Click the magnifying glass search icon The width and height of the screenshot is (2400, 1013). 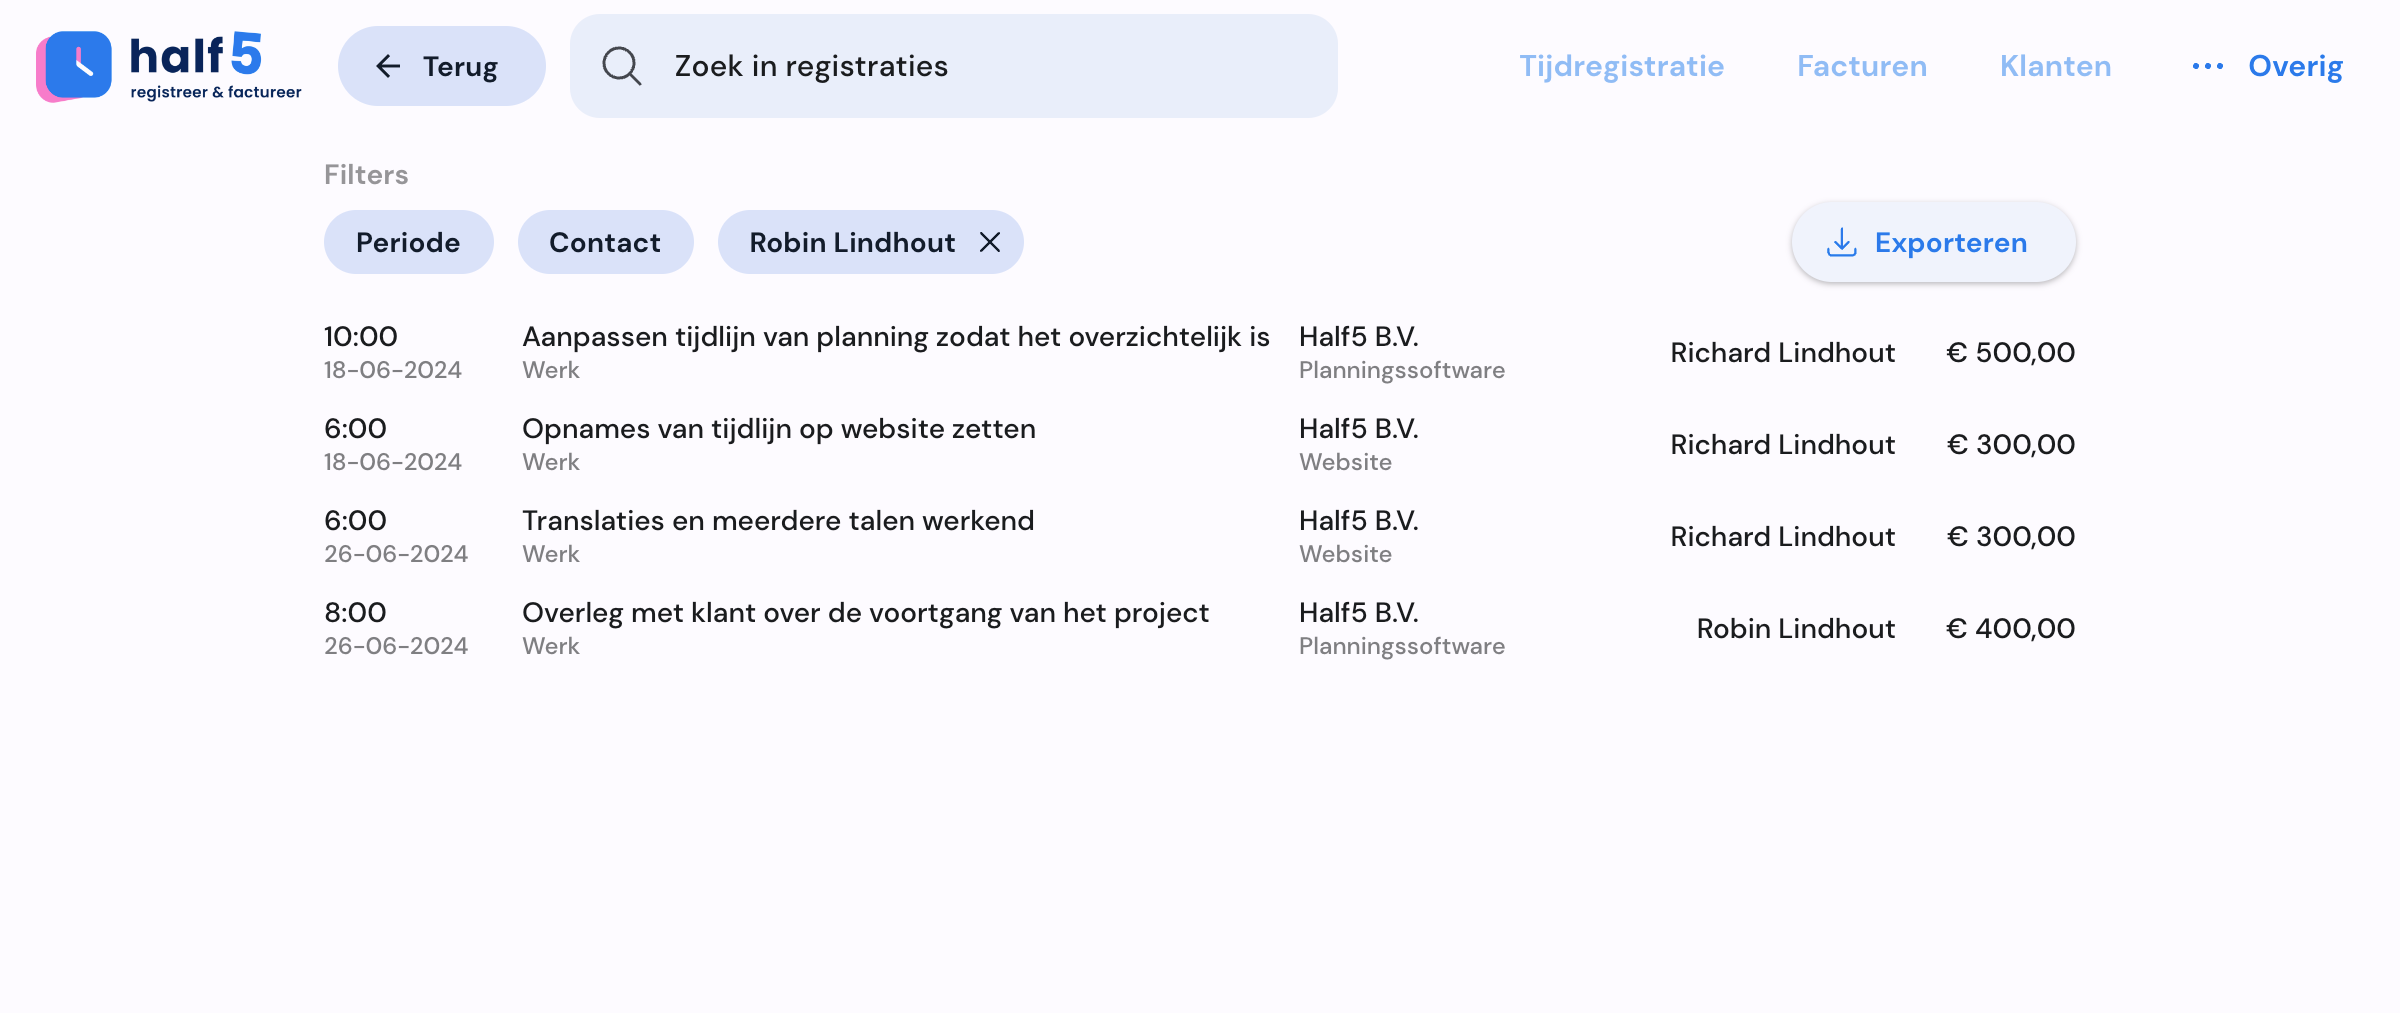(x=621, y=66)
